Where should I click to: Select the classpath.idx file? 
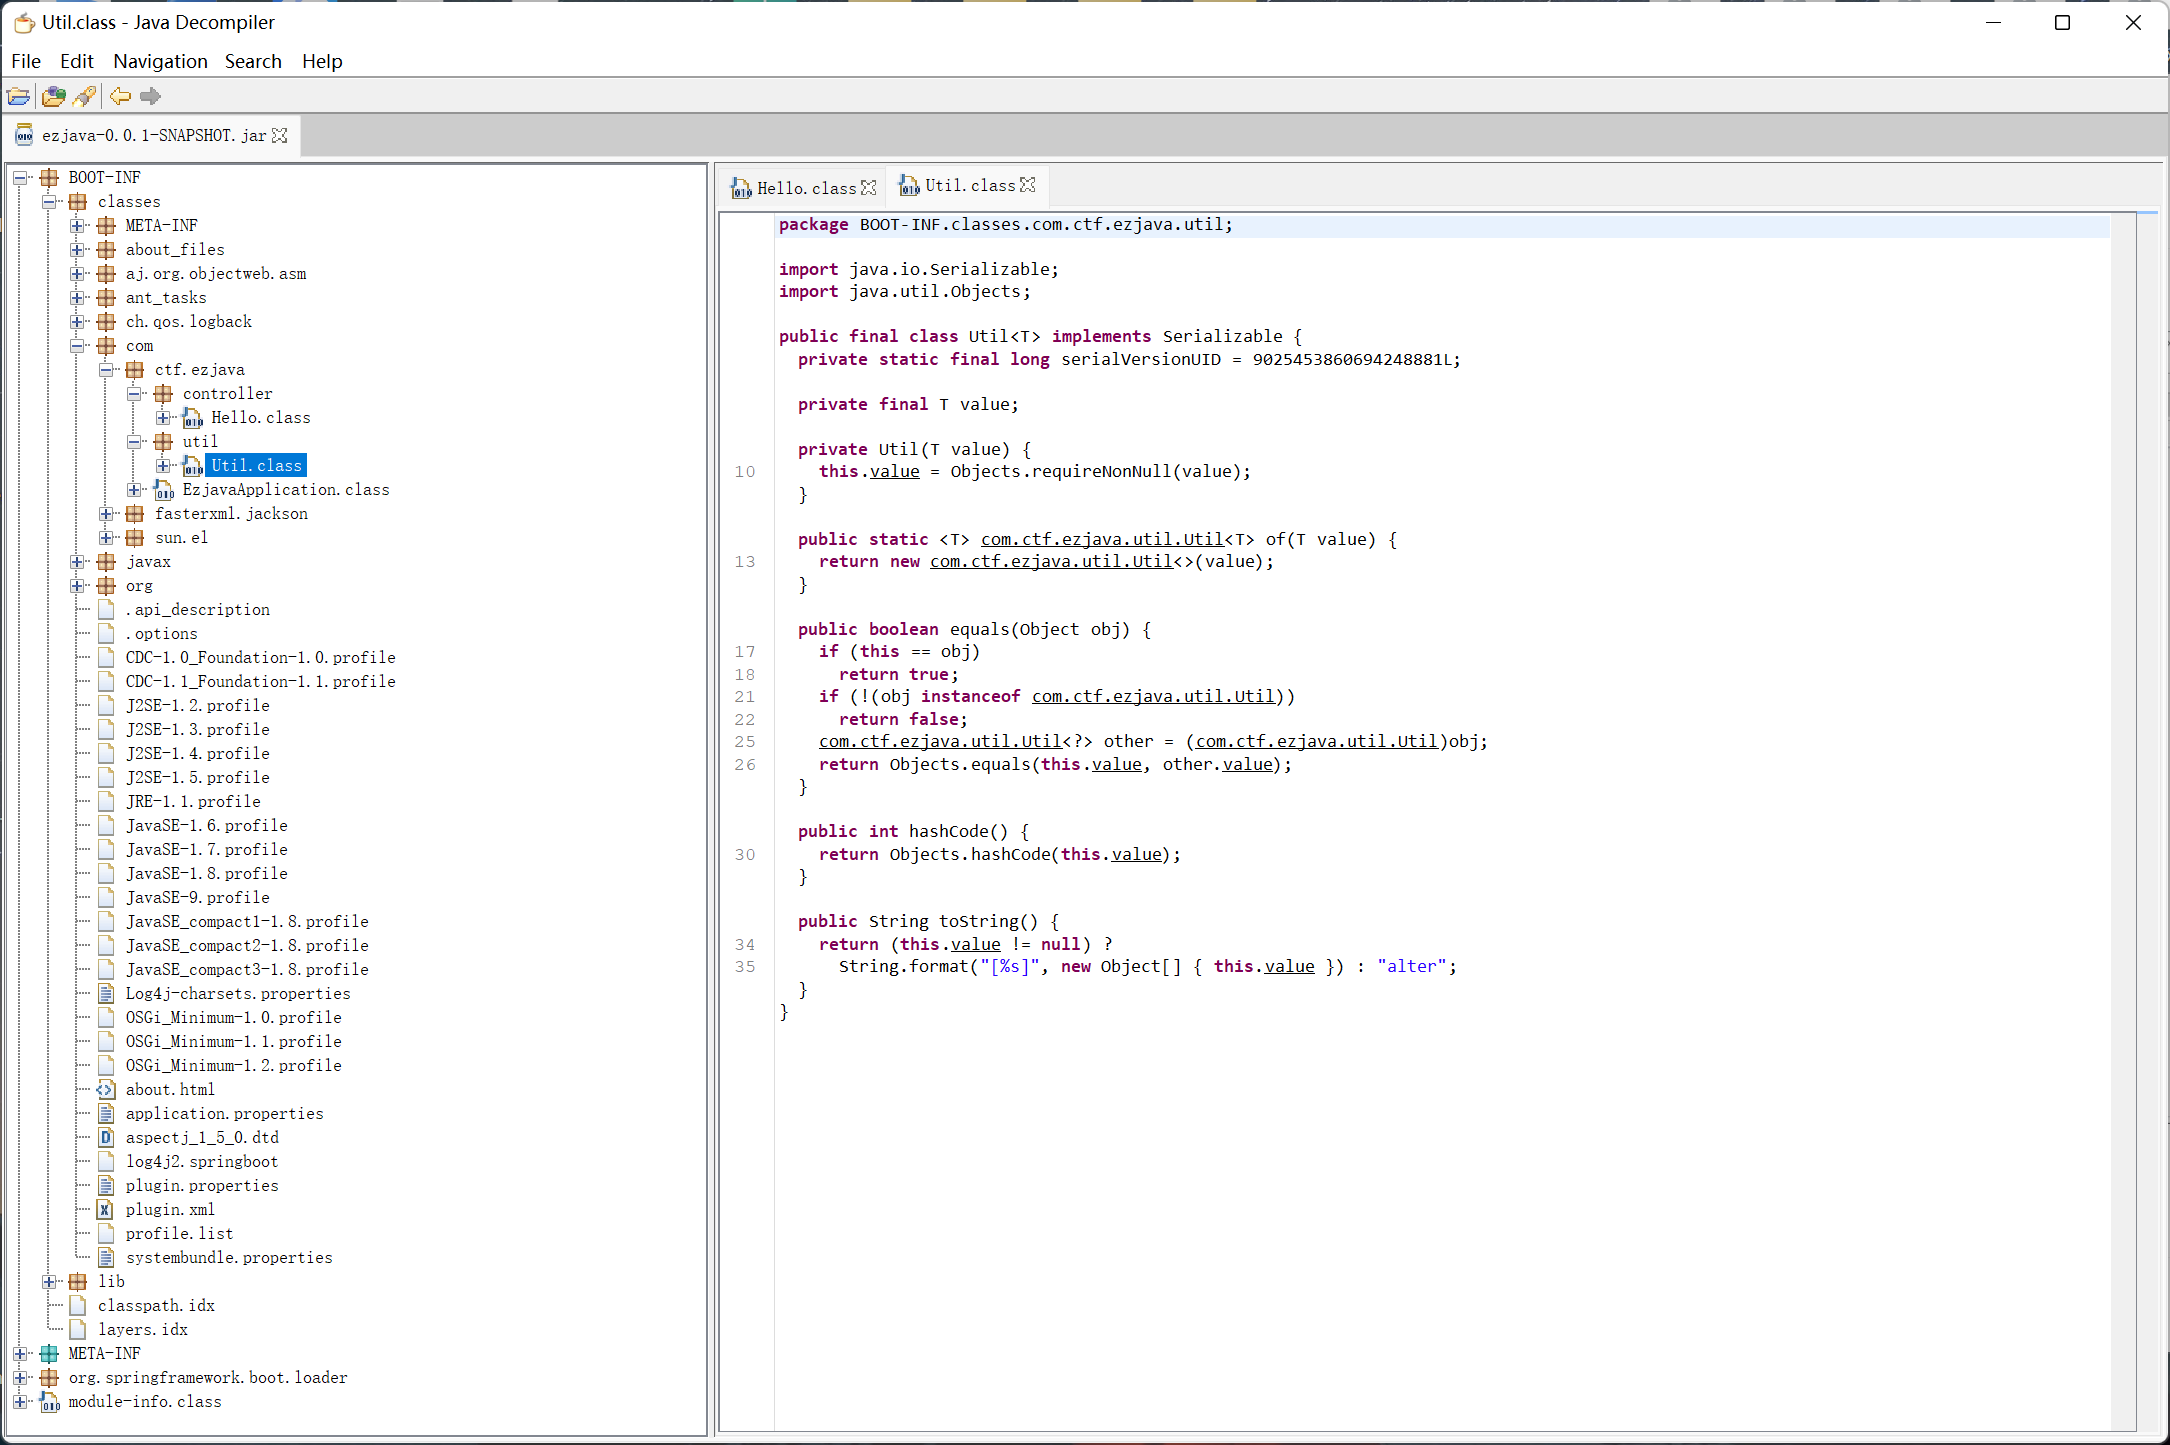coord(156,1306)
